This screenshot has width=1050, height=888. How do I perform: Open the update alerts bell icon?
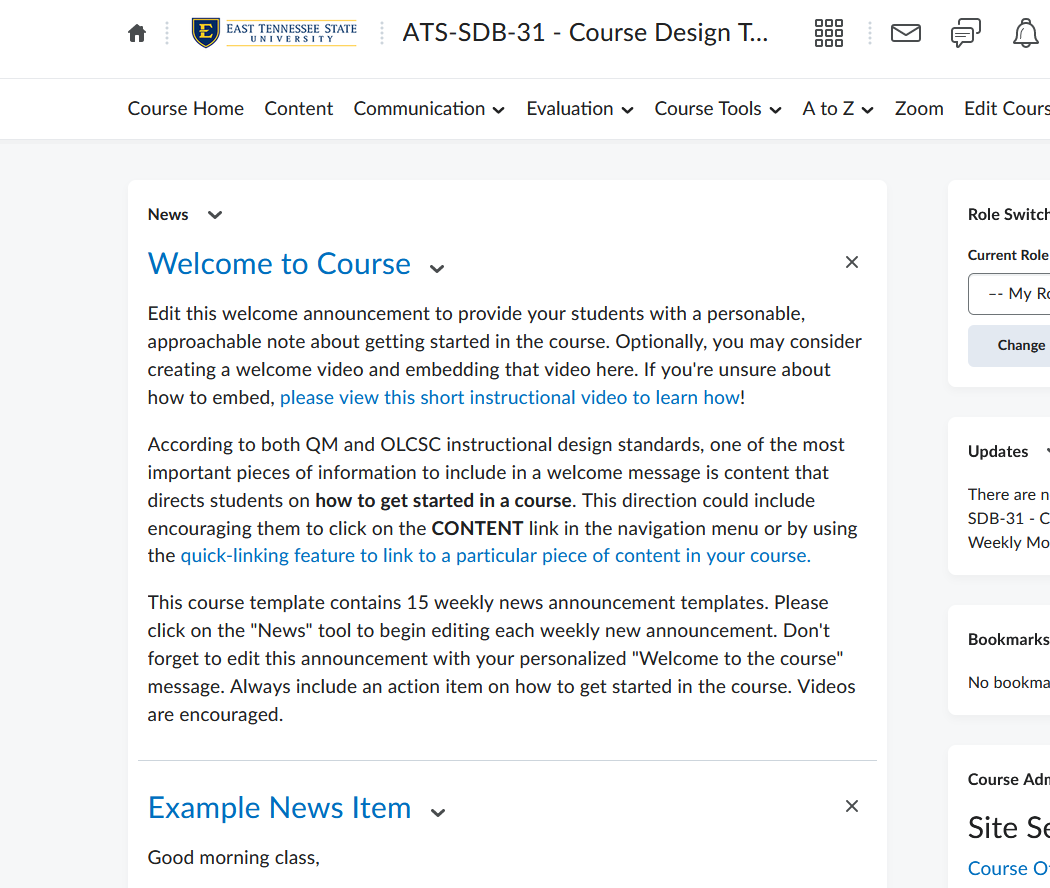1025,33
